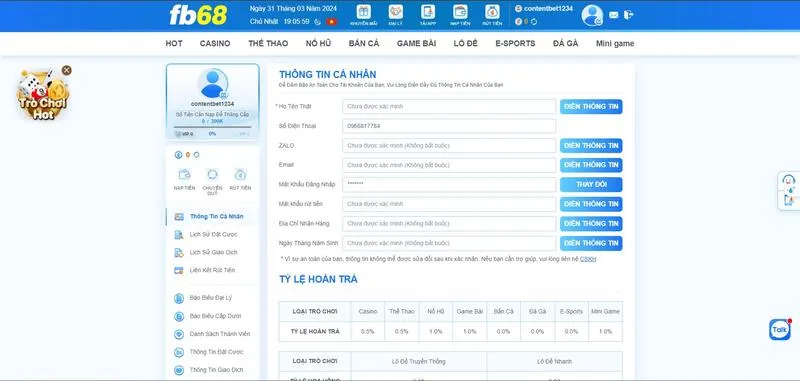Open the NỔ HŨ menu
Viewport: 800px width, 381px height.
click(x=318, y=43)
